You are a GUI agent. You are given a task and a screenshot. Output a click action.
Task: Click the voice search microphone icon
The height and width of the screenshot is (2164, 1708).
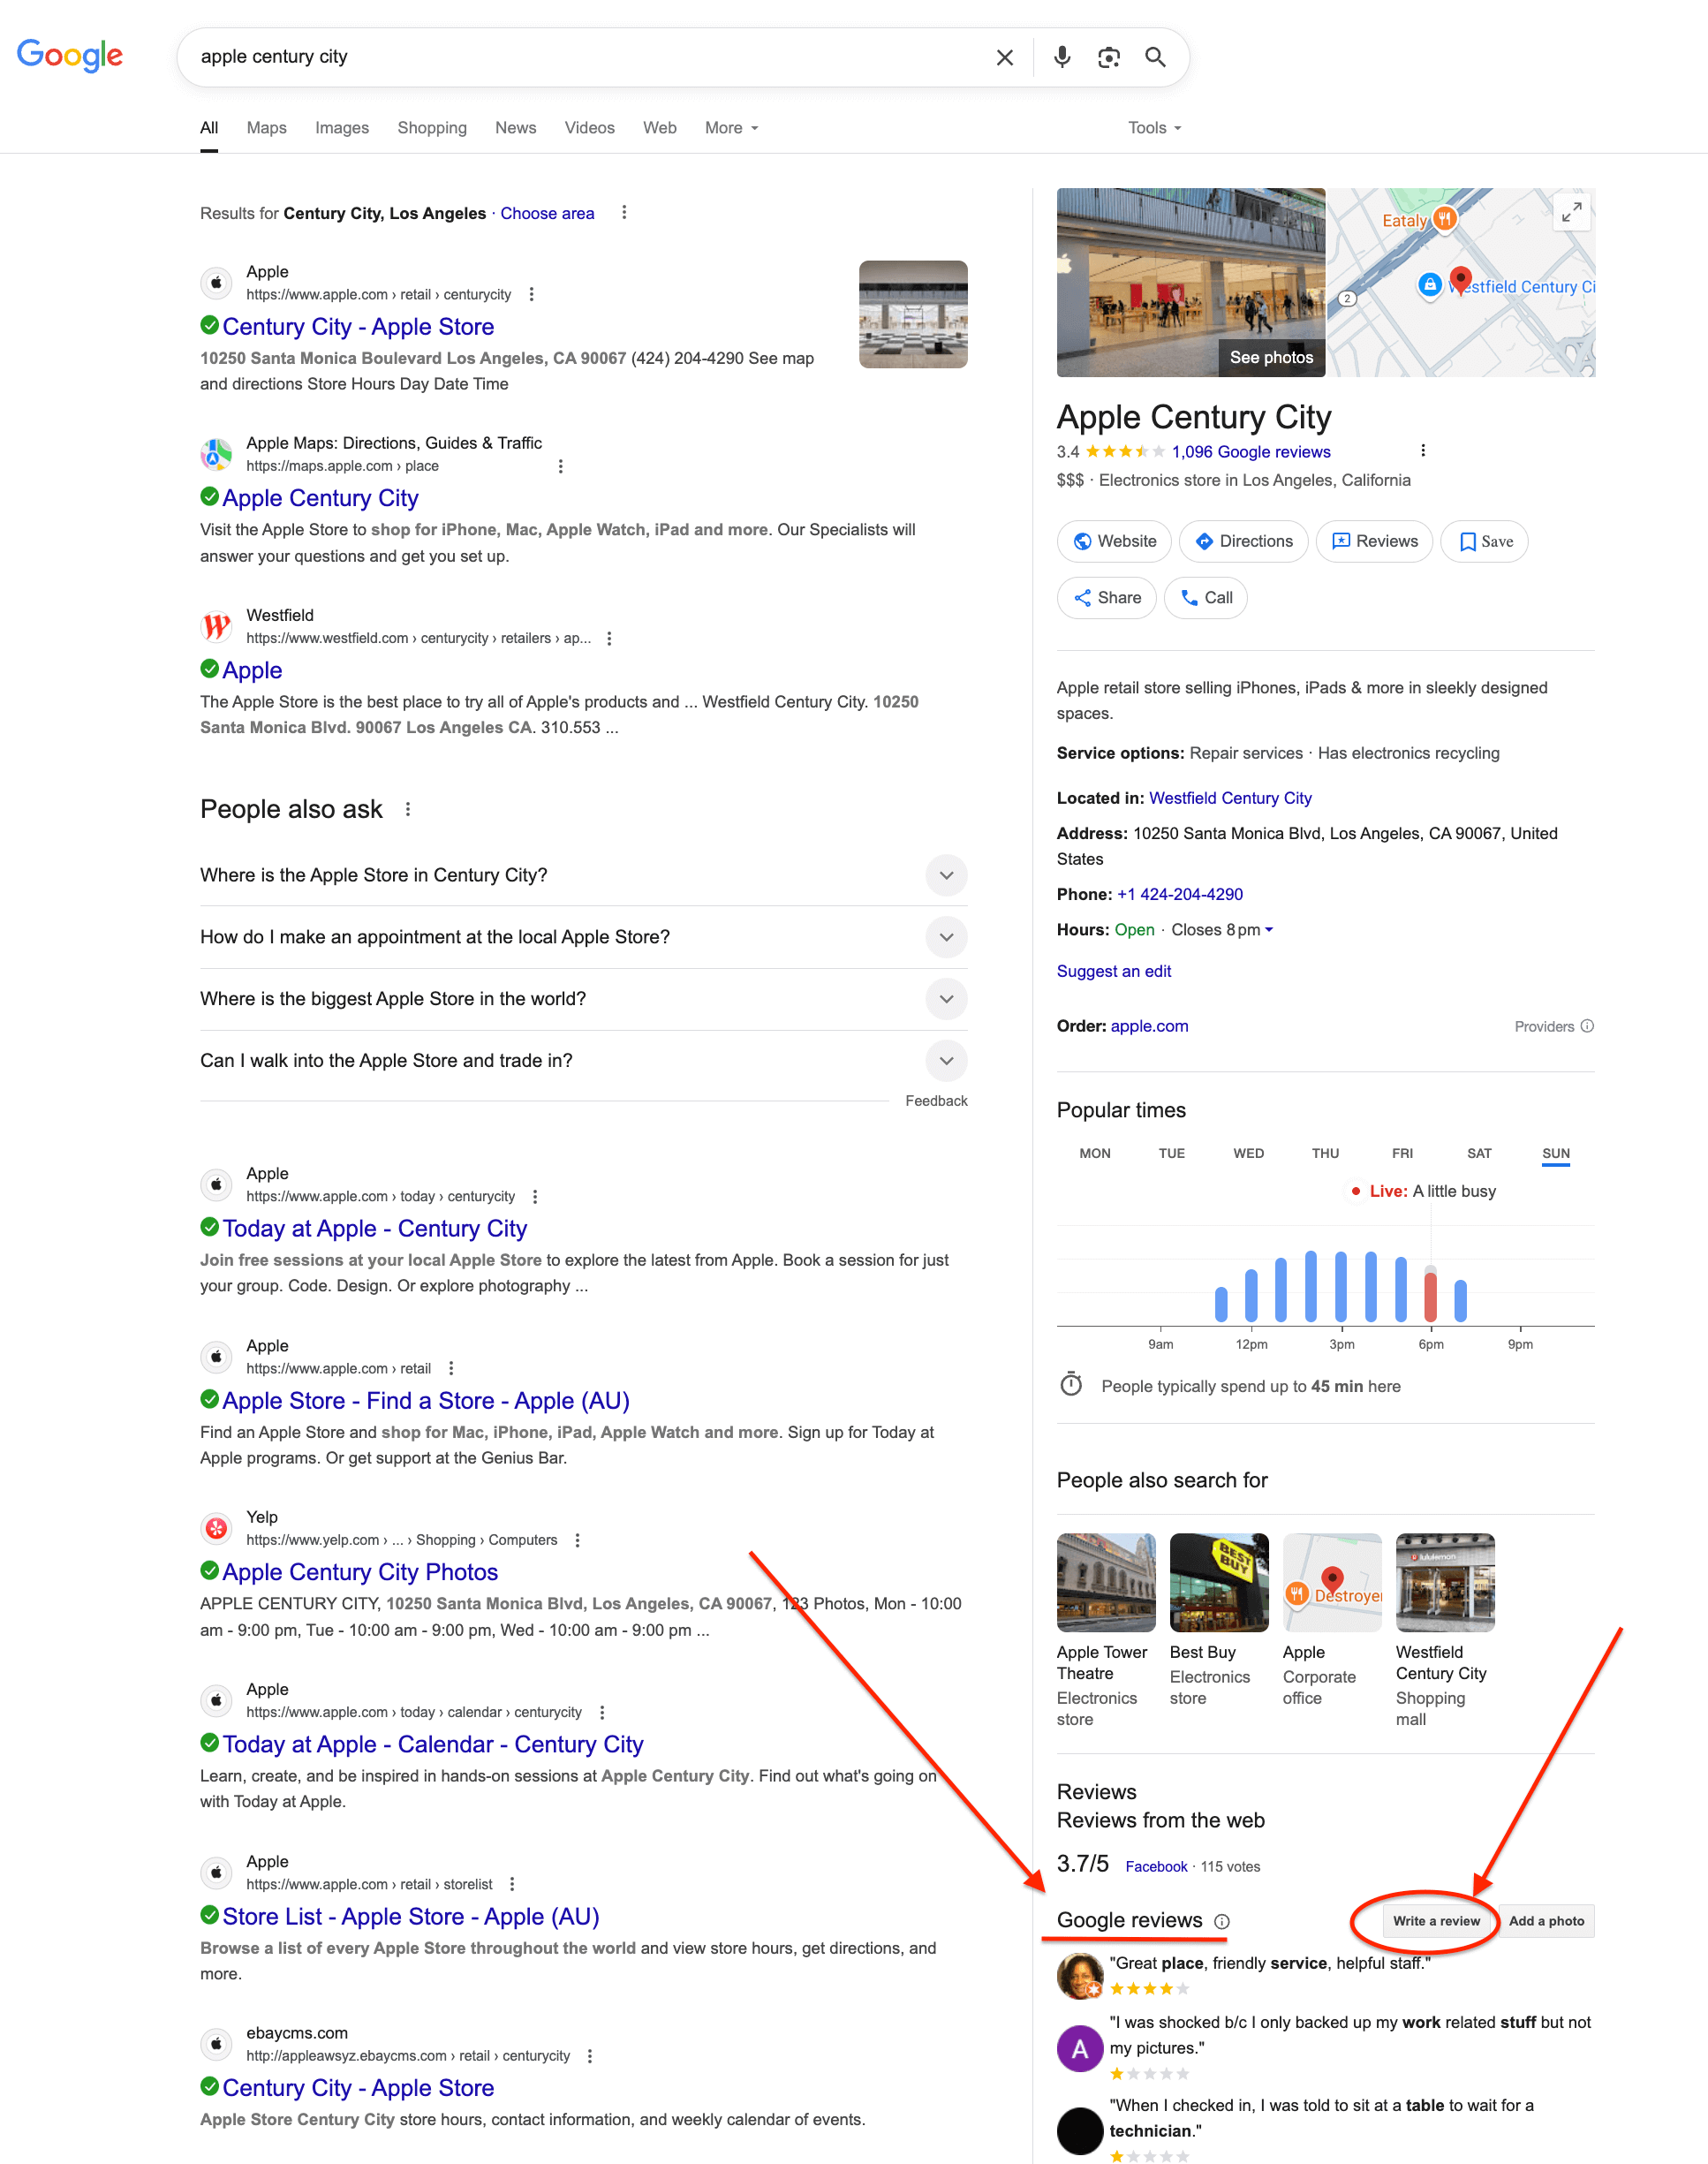click(1062, 57)
